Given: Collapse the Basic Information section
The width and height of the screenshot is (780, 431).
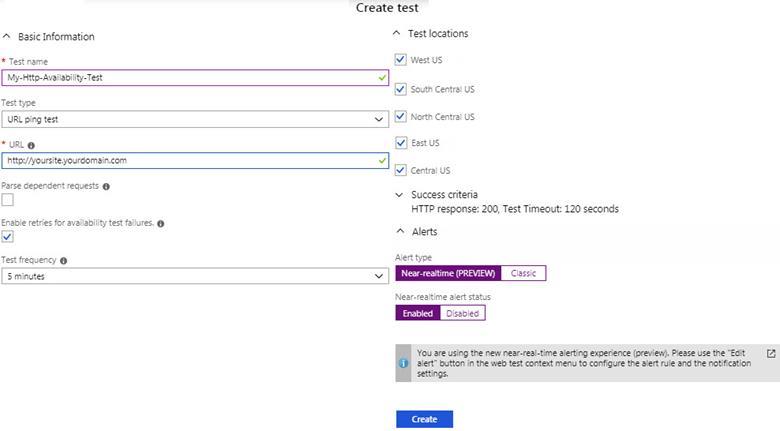Looking at the screenshot, I should (x=8, y=37).
